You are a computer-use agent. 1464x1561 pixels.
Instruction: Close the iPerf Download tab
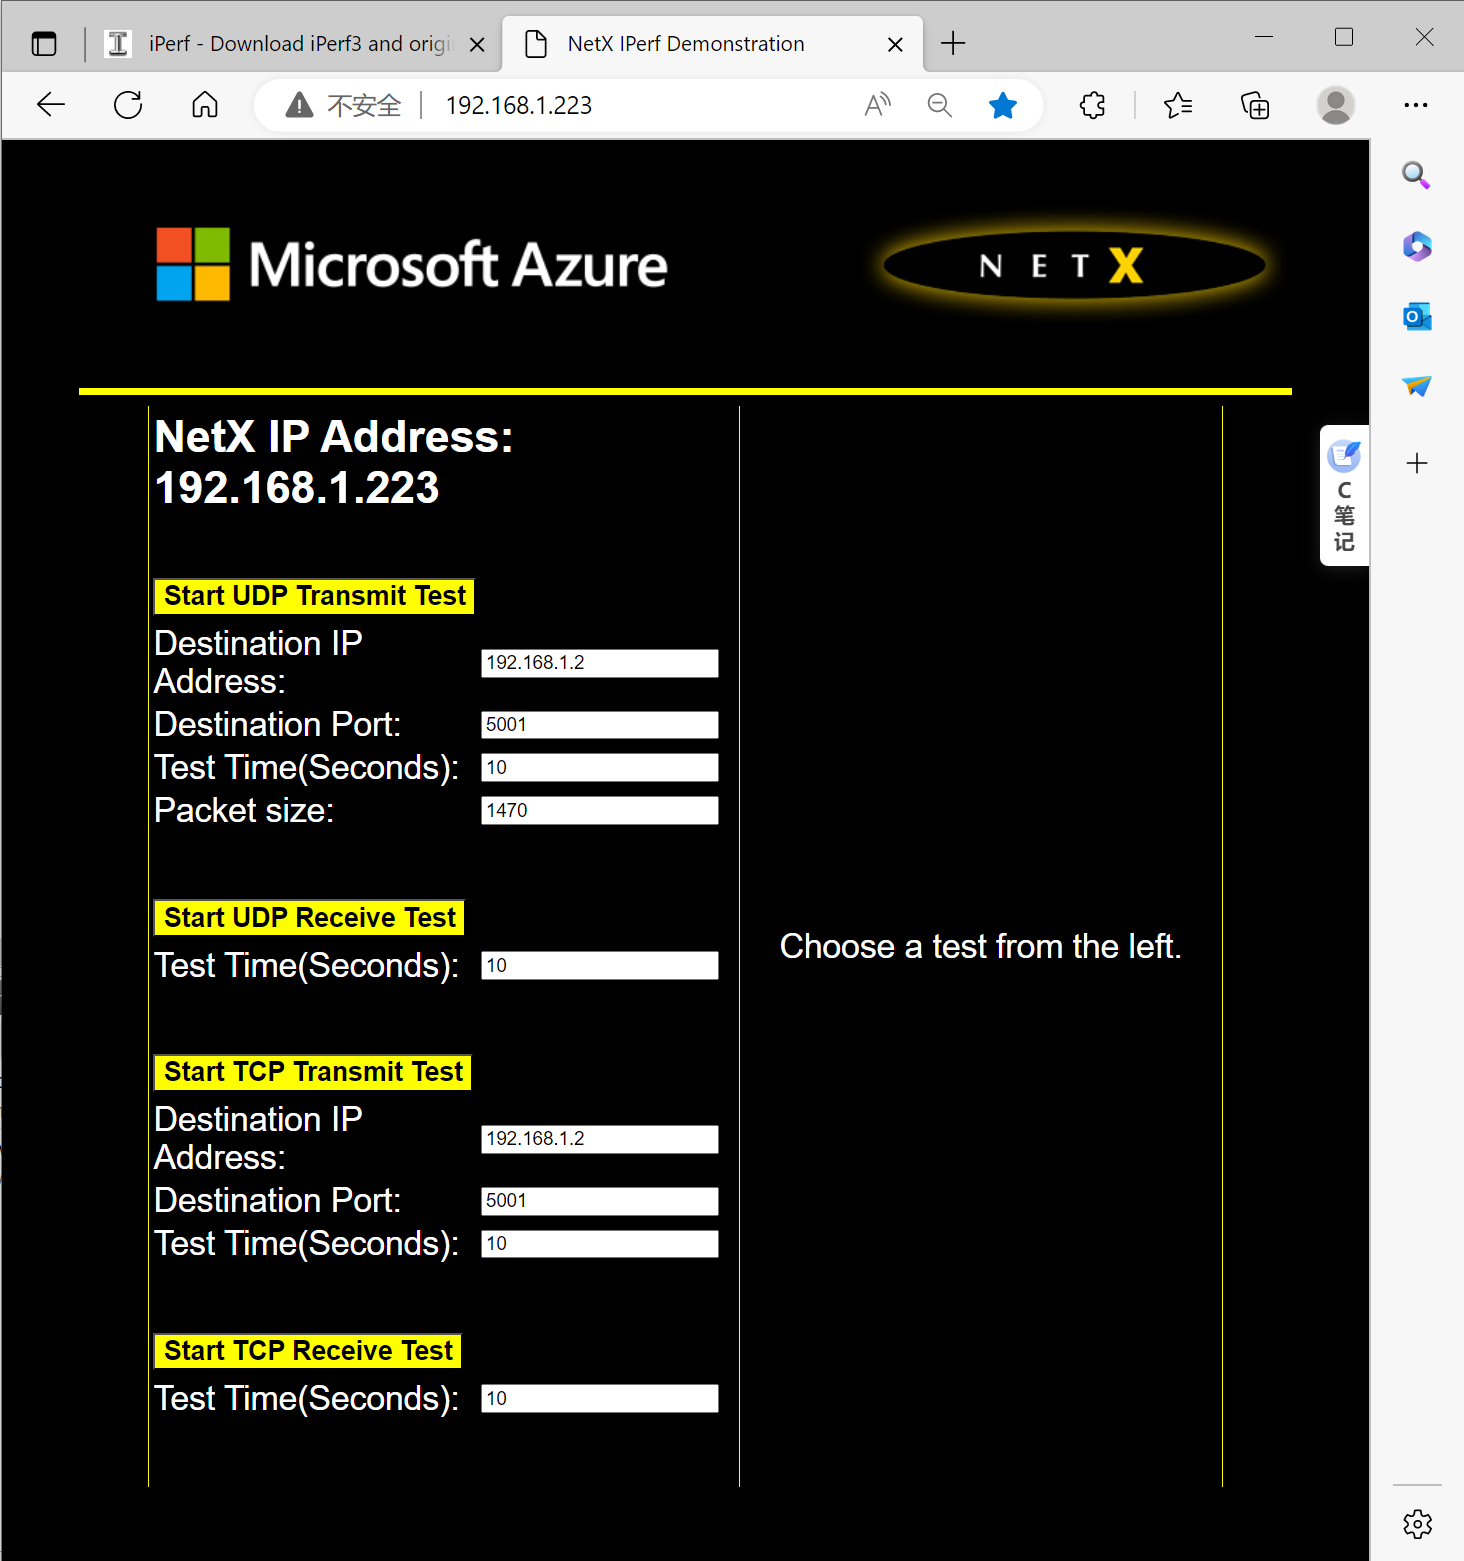click(x=477, y=44)
